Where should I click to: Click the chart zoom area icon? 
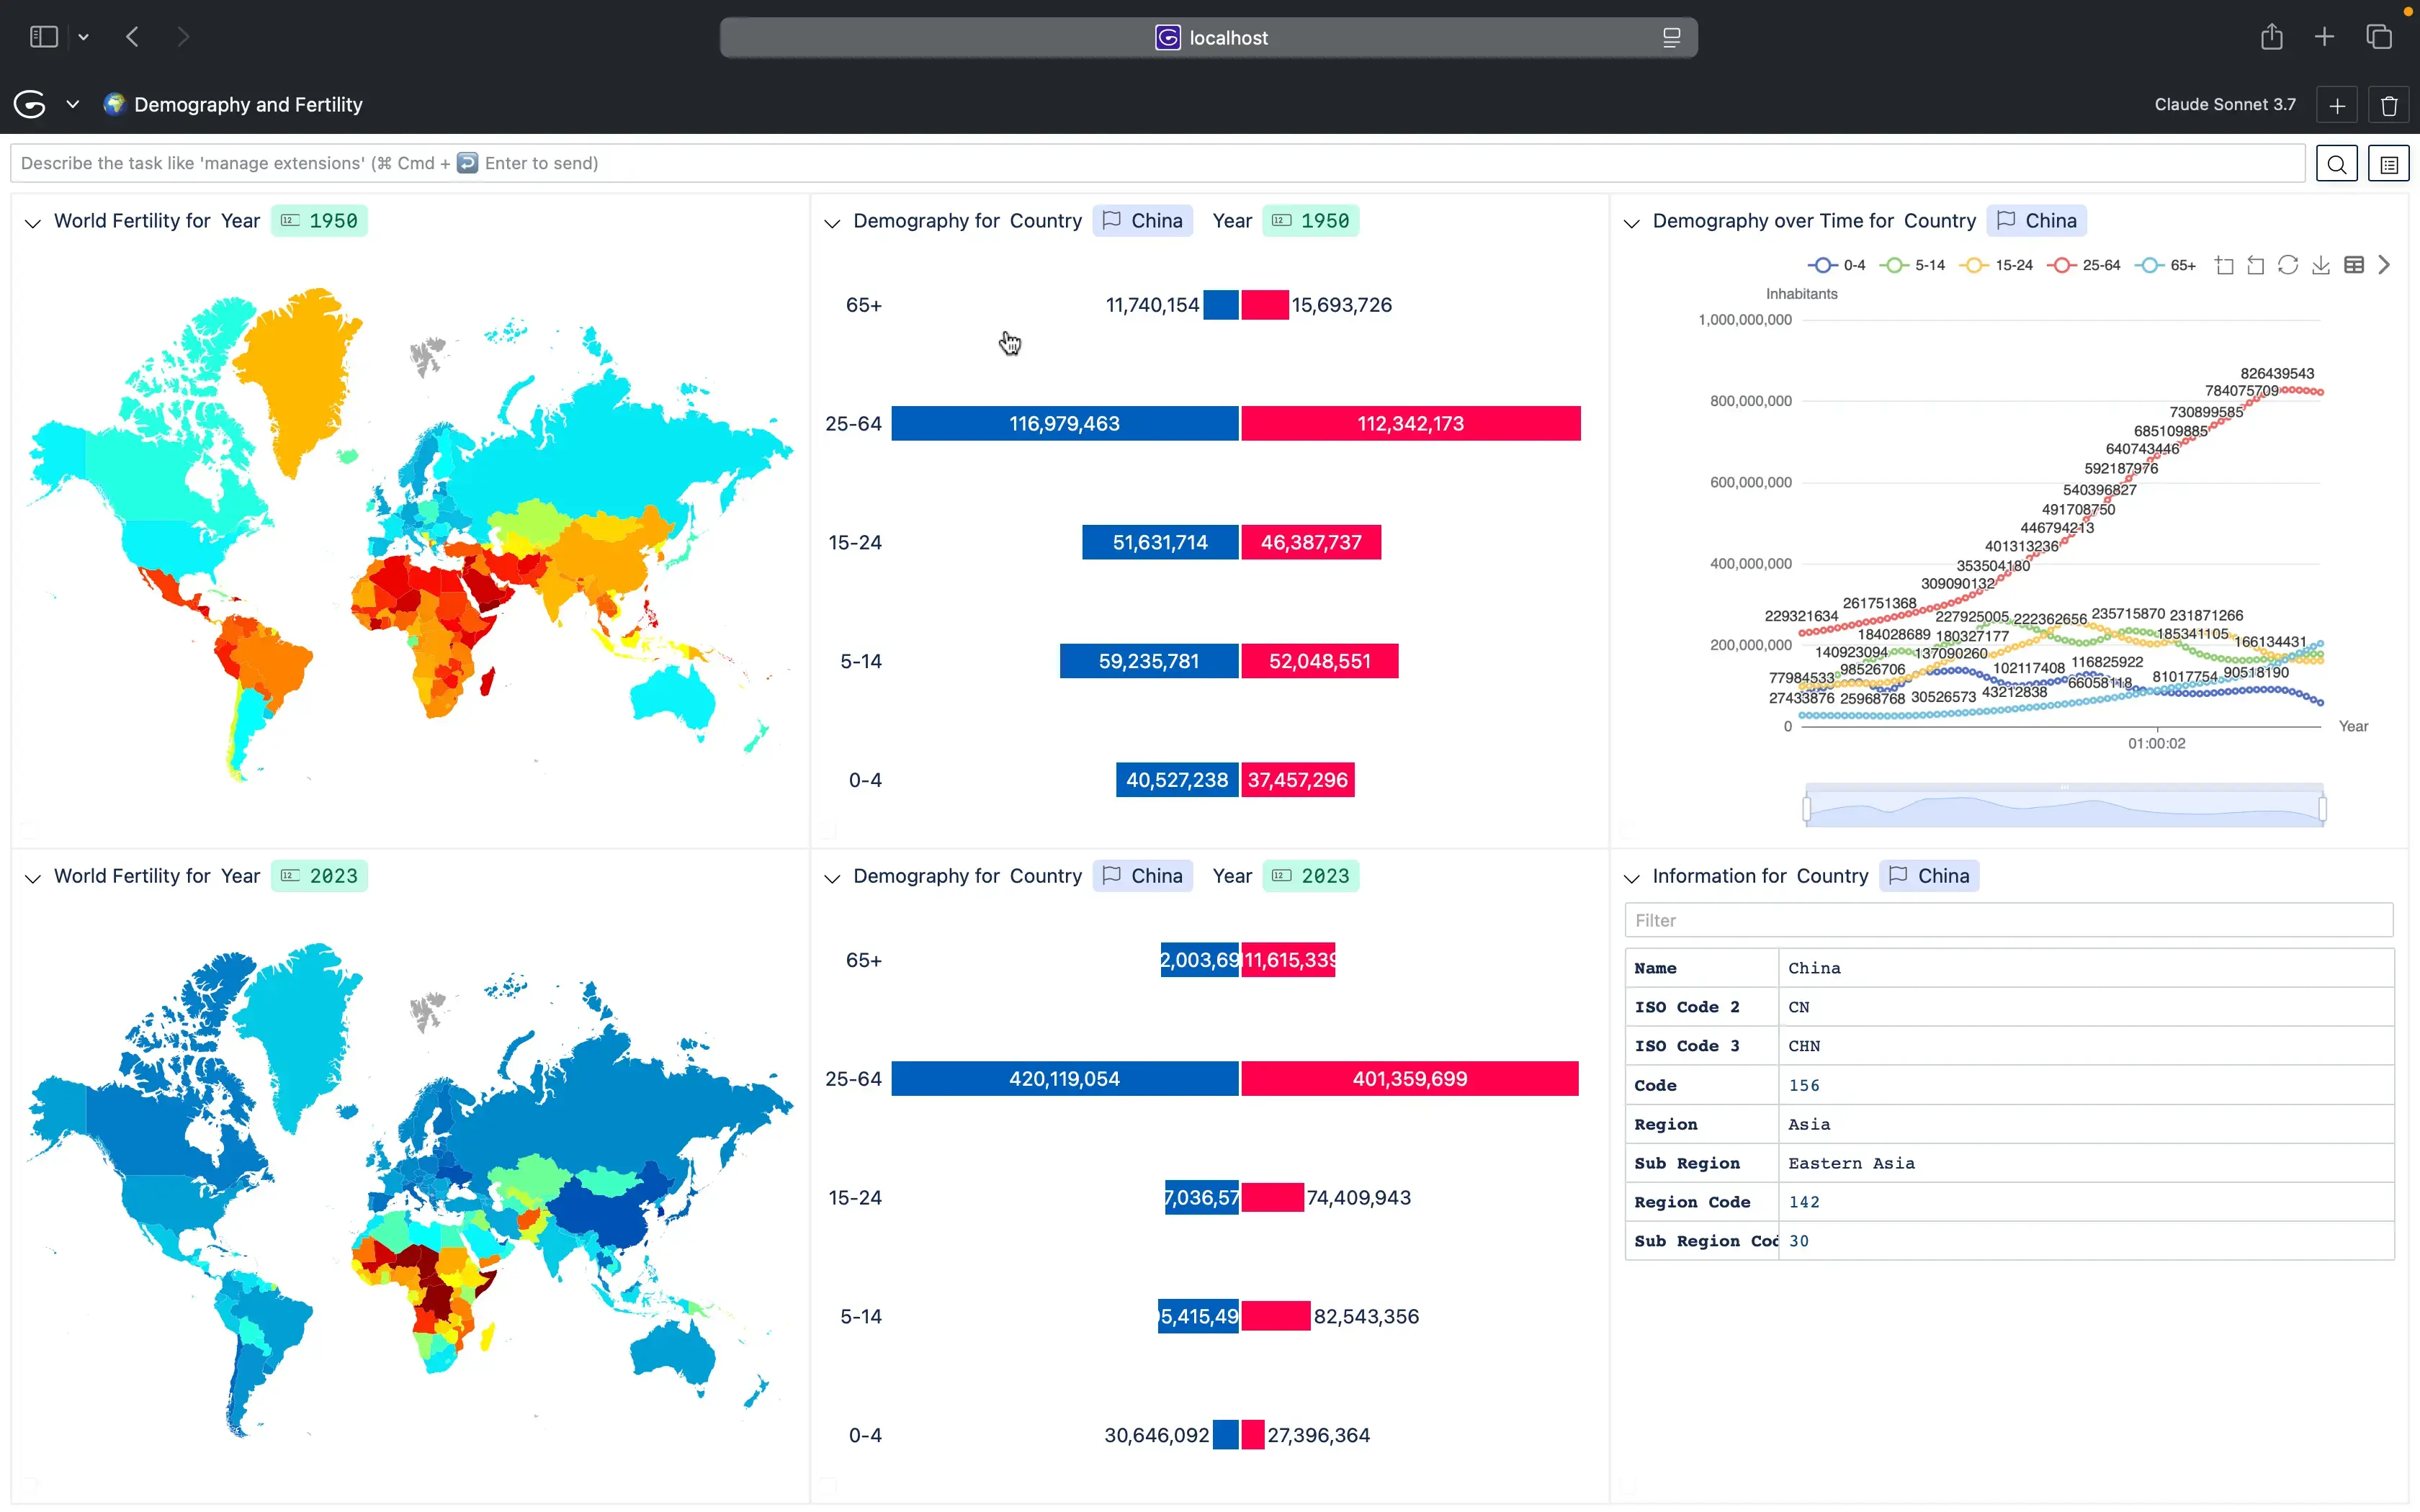point(2223,265)
